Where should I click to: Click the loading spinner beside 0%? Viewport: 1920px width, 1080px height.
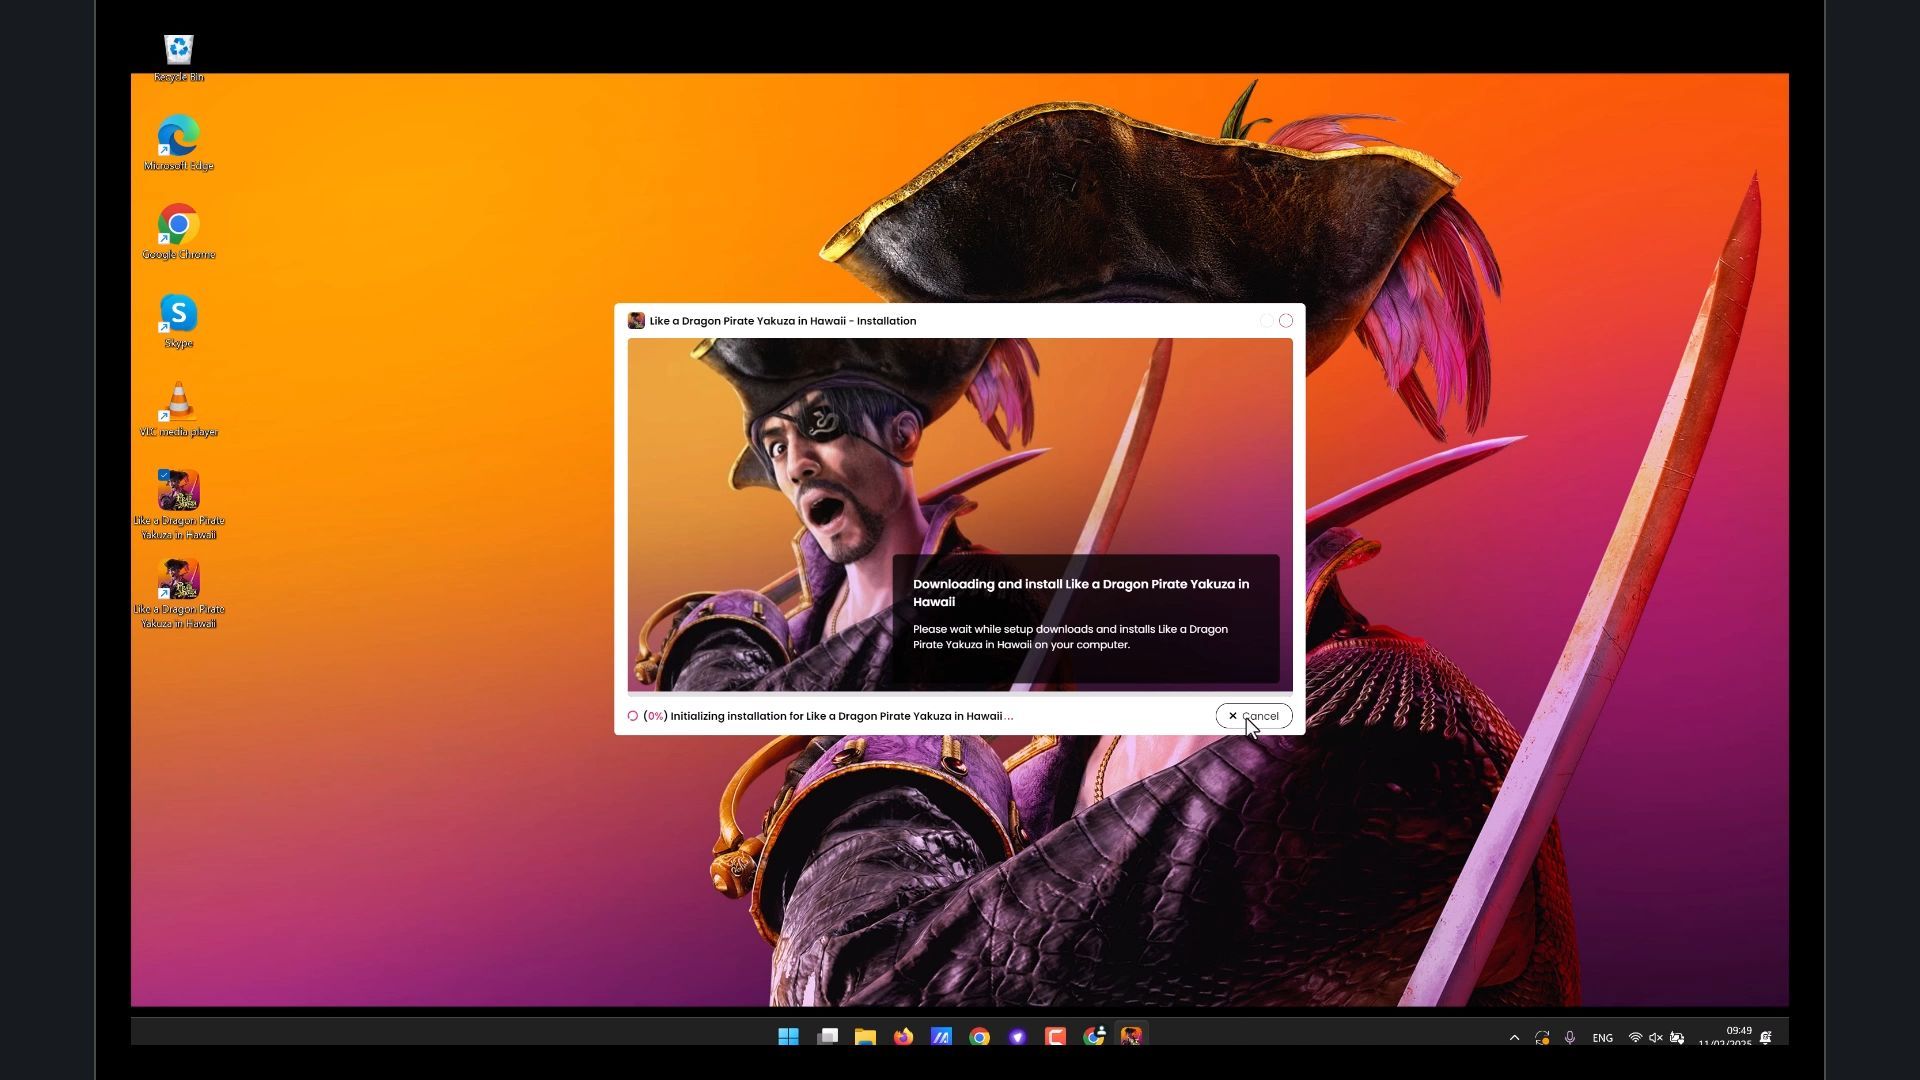(632, 716)
